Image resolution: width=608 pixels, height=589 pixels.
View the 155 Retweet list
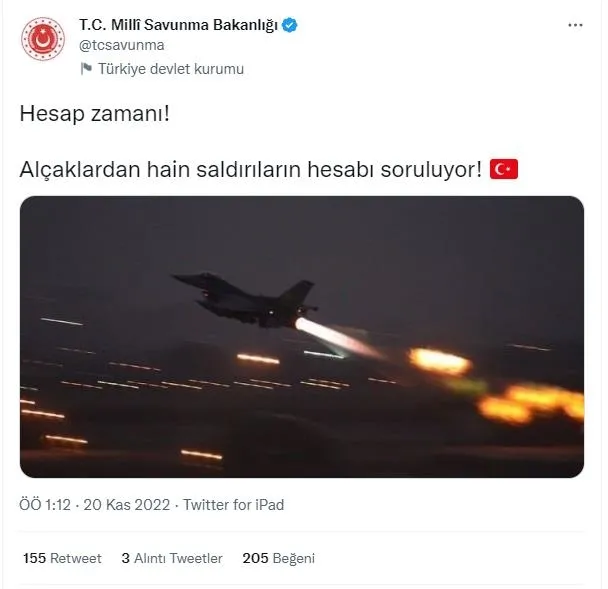[x=62, y=558]
